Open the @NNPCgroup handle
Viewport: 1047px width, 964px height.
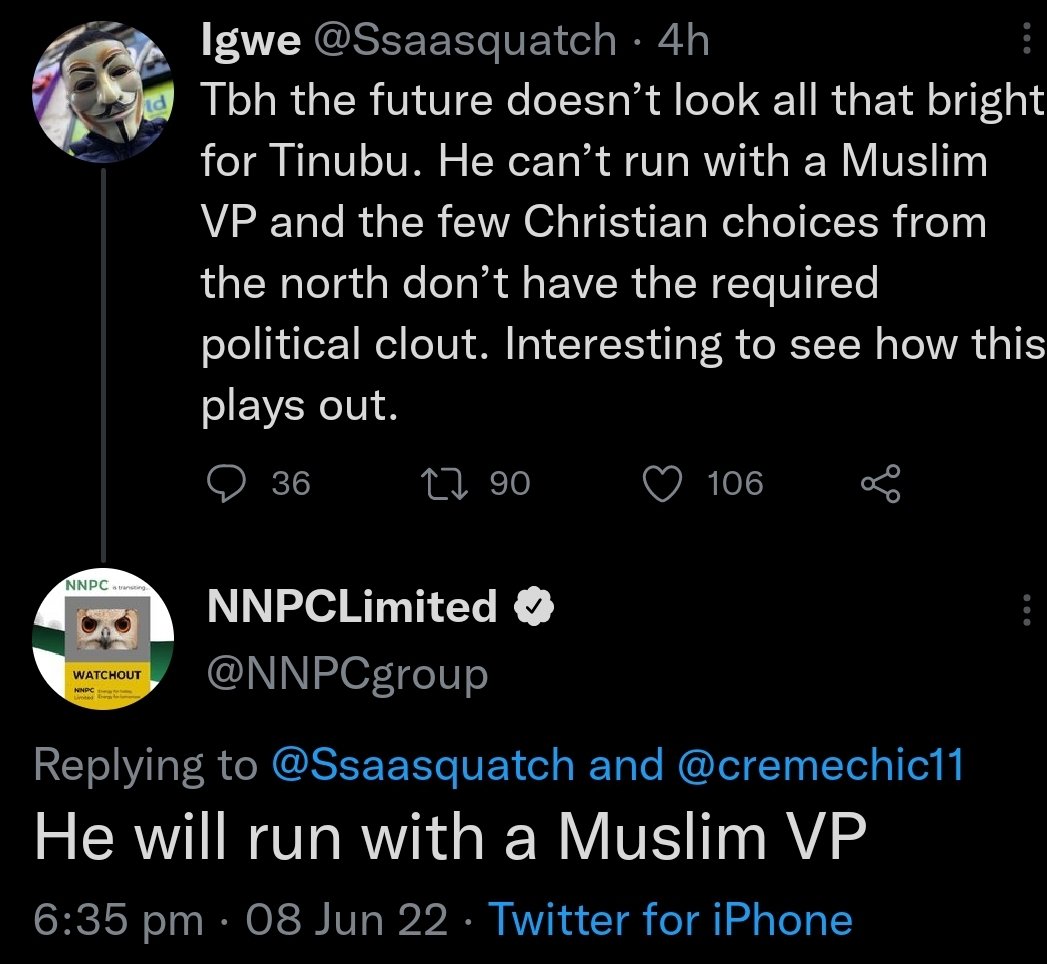[x=347, y=675]
